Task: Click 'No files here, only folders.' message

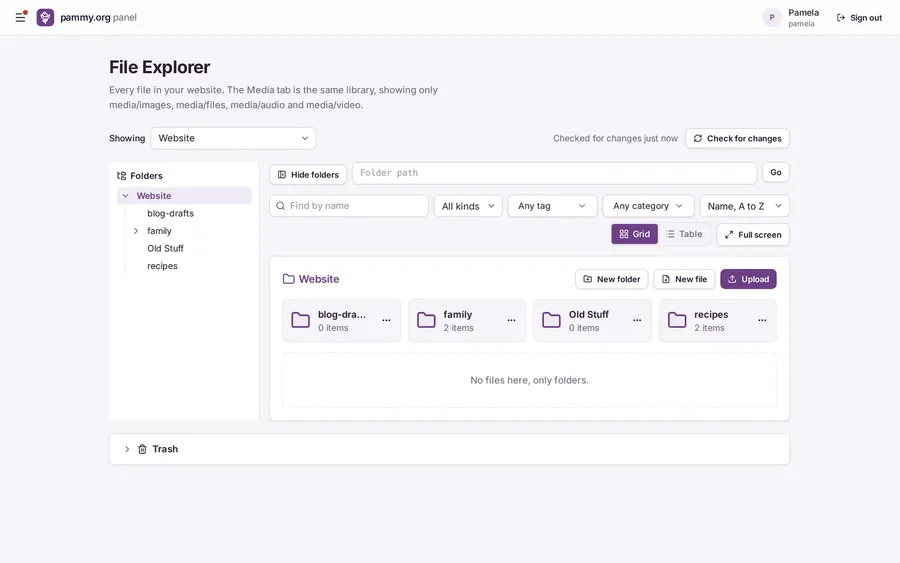Action: click(529, 380)
